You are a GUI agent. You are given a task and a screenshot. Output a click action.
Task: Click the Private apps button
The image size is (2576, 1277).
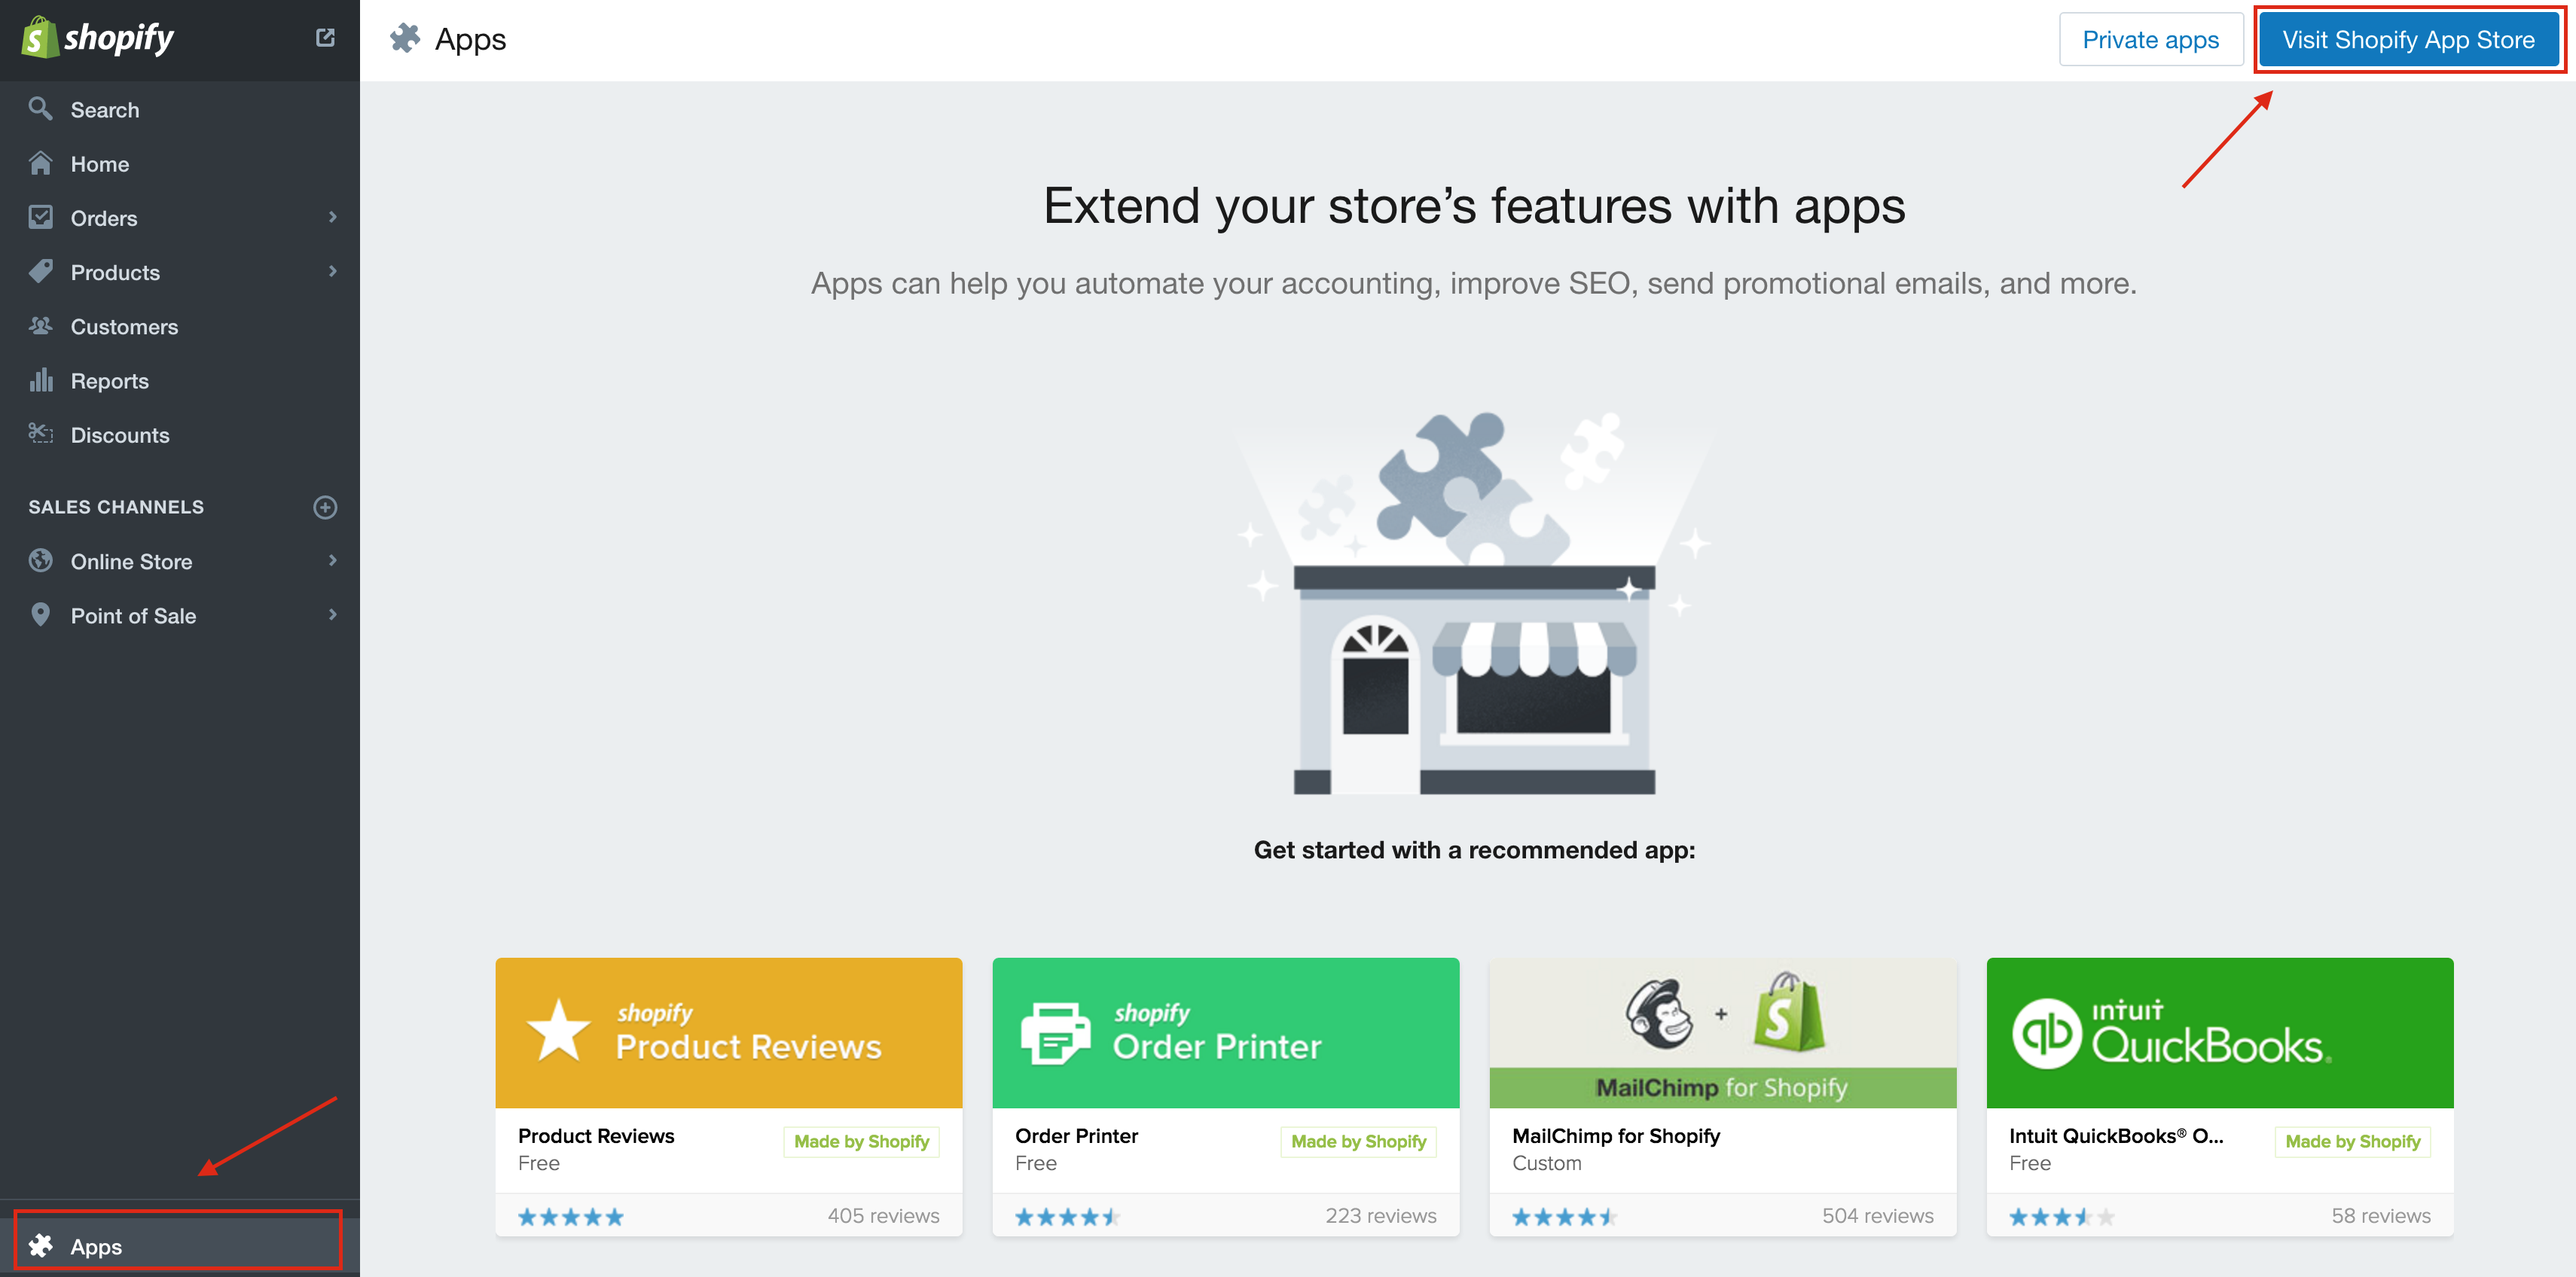coord(2150,40)
